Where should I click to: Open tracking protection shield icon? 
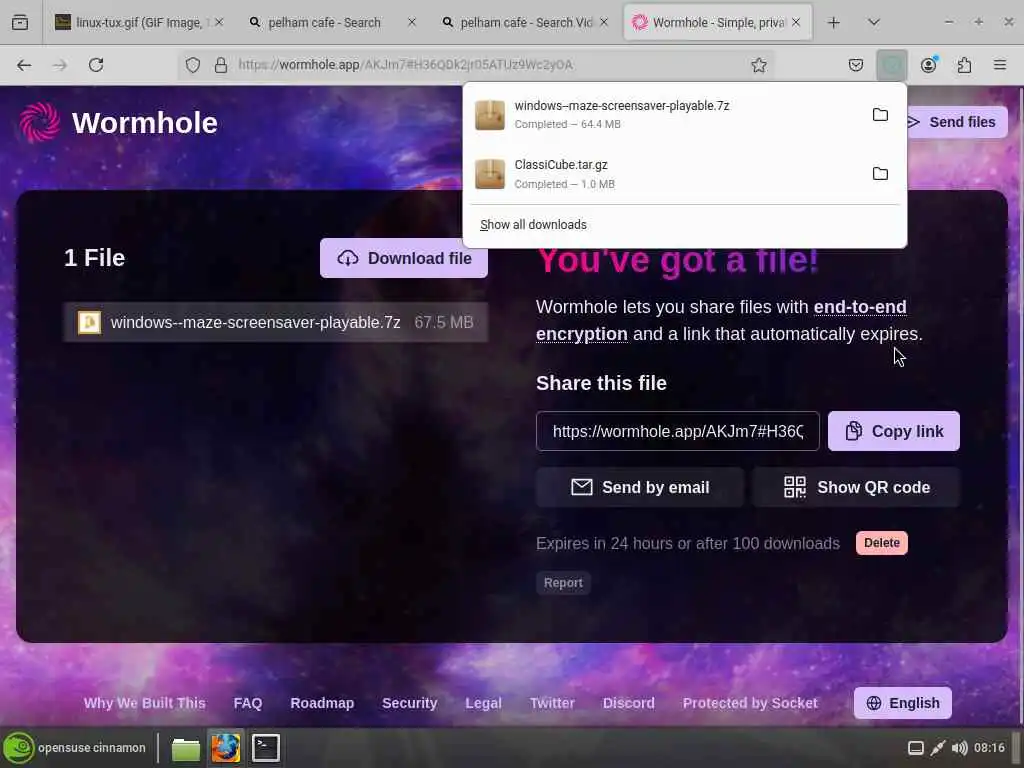click(x=193, y=65)
